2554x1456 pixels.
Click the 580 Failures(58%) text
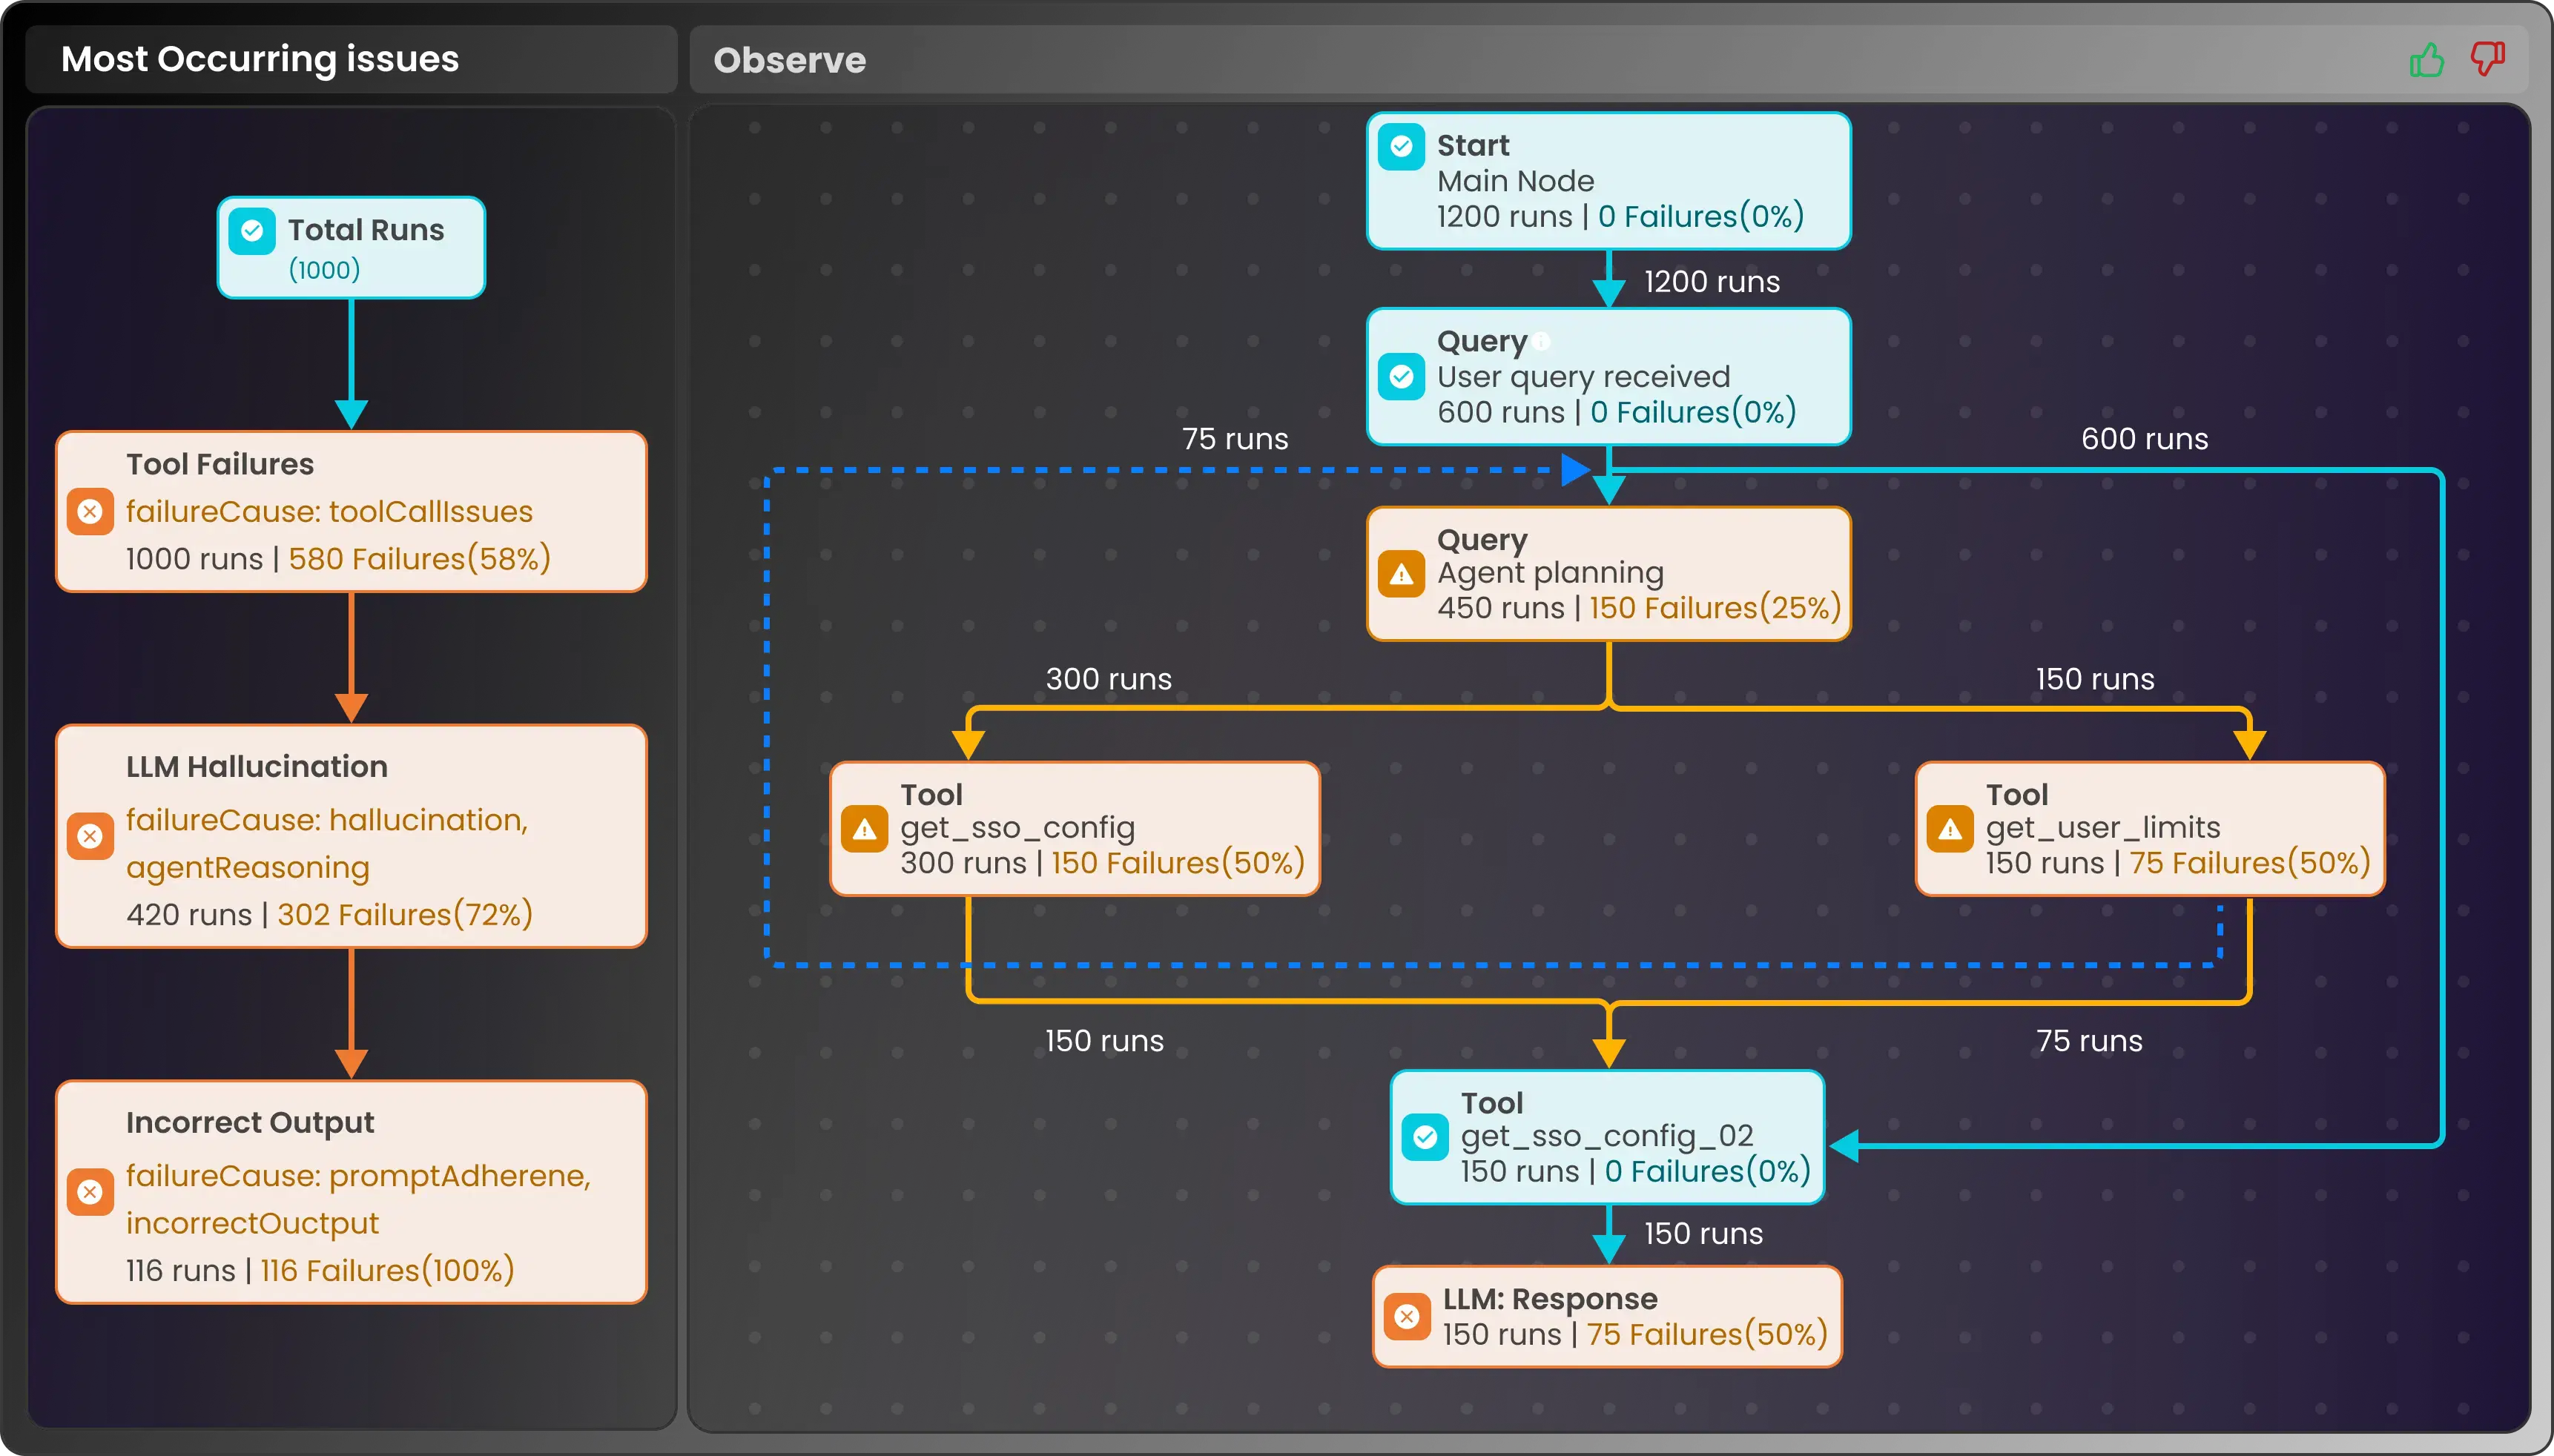coord(420,558)
